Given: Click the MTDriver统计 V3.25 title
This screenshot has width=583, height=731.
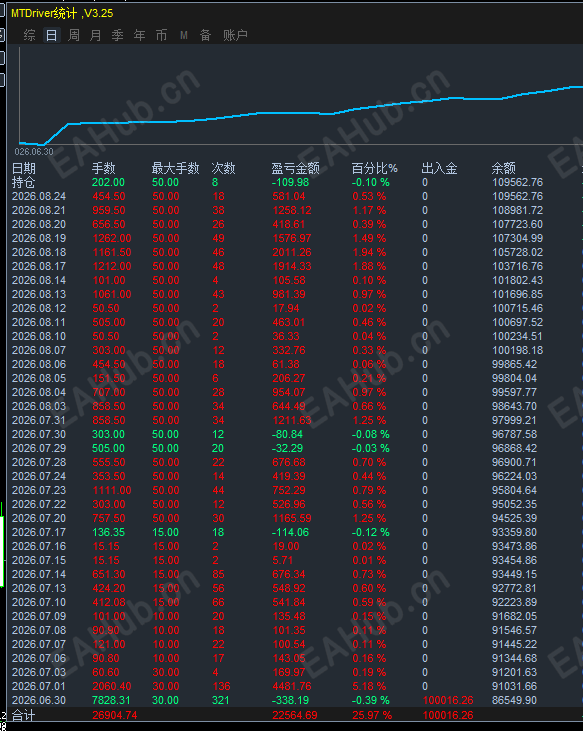Looking at the screenshot, I should 62,13.
